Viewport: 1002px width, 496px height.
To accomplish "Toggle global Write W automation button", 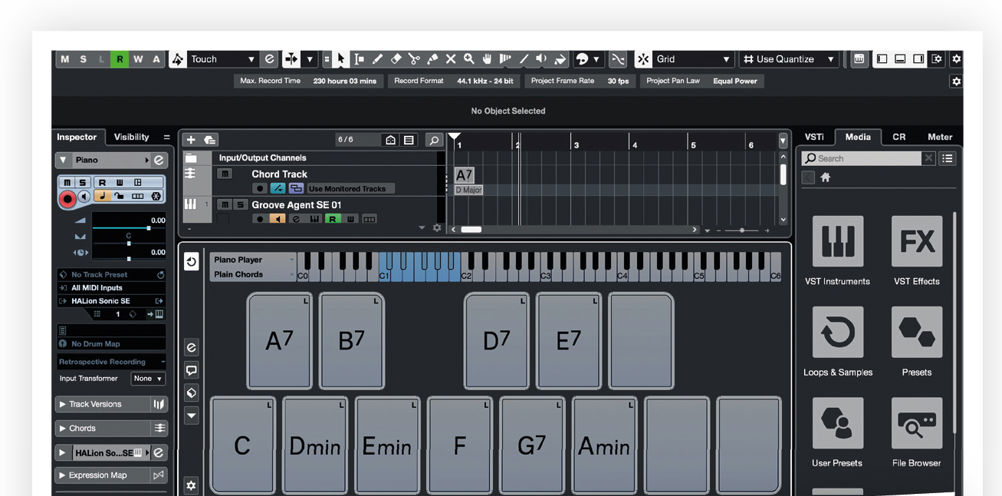I will tap(138, 59).
